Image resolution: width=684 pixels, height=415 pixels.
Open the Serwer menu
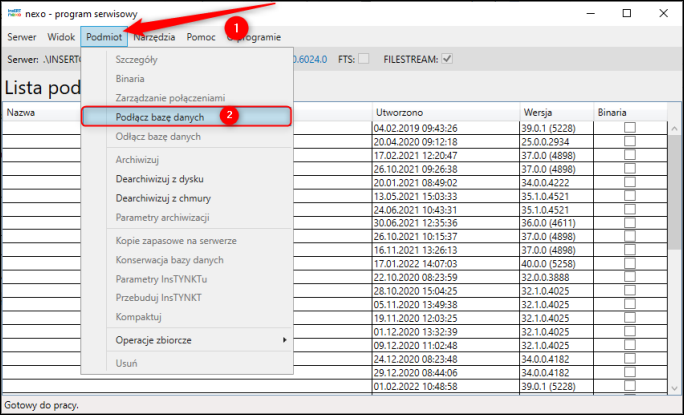tap(22, 37)
